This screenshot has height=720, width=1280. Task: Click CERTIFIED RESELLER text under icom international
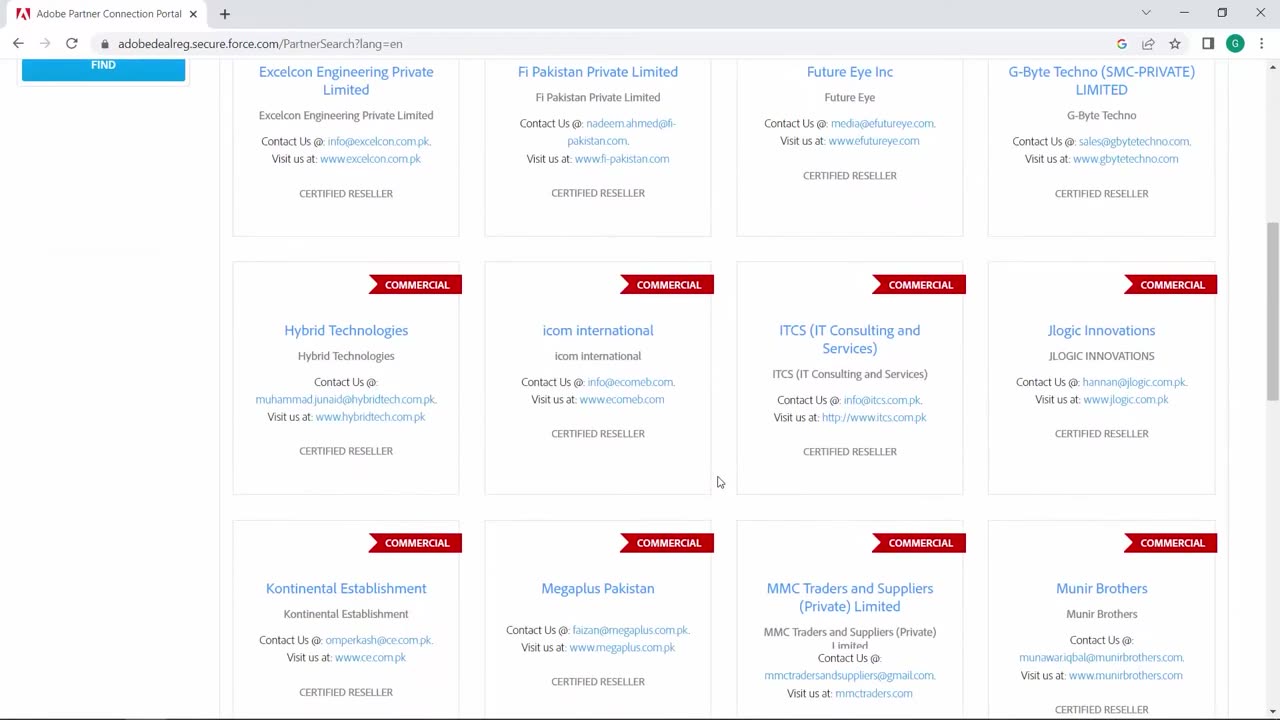(x=598, y=434)
